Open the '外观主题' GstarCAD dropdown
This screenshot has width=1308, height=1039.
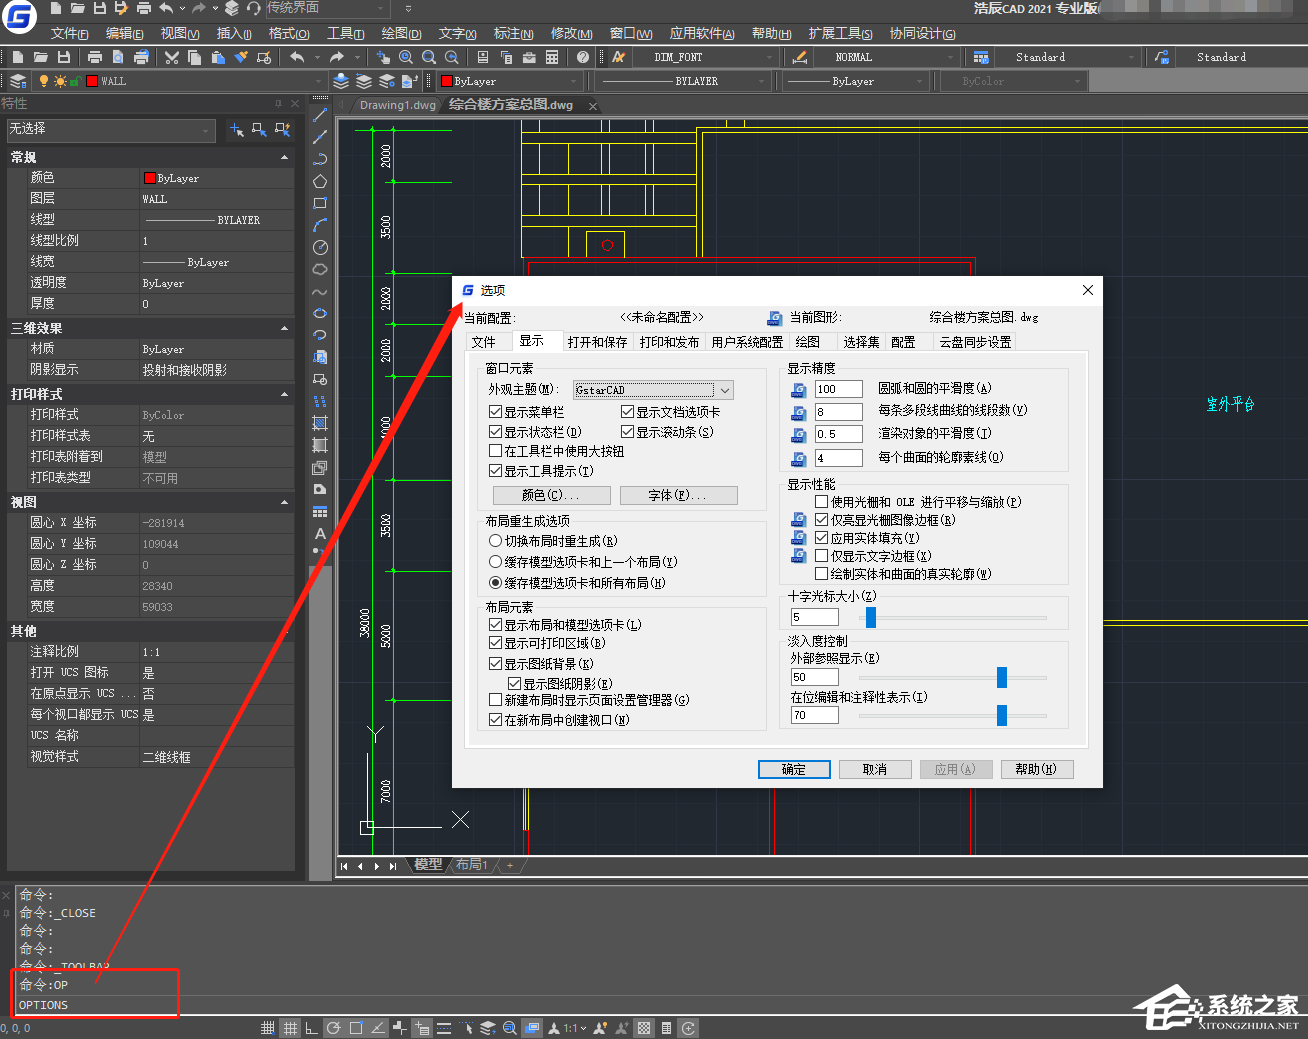pyautogui.click(x=724, y=390)
